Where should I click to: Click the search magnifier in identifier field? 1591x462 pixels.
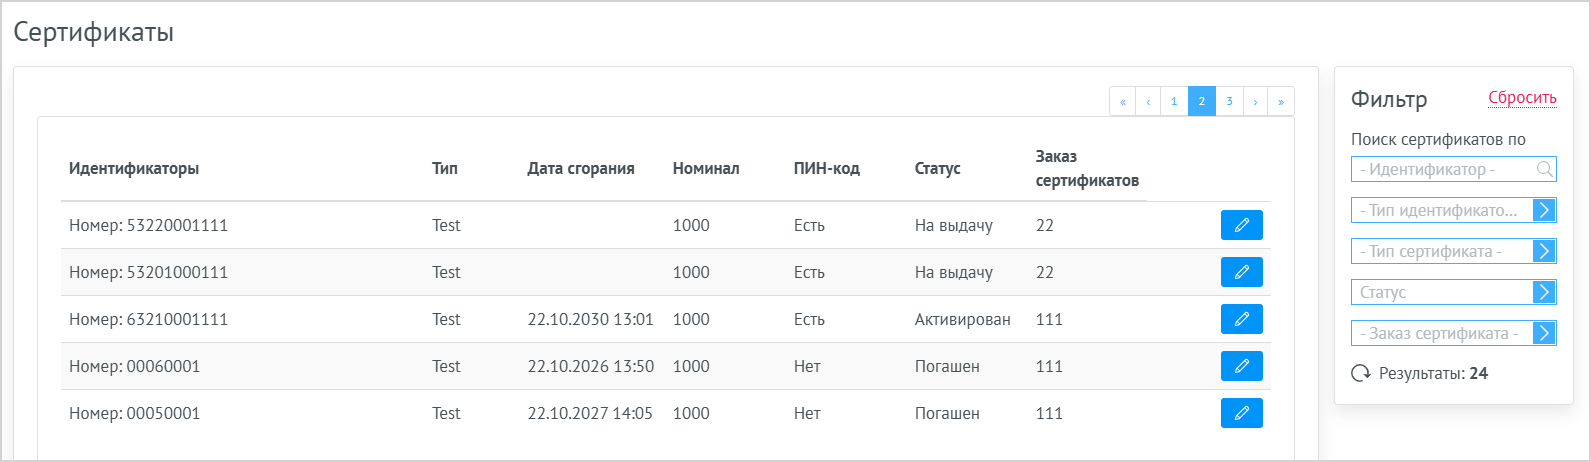pyautogui.click(x=1544, y=169)
